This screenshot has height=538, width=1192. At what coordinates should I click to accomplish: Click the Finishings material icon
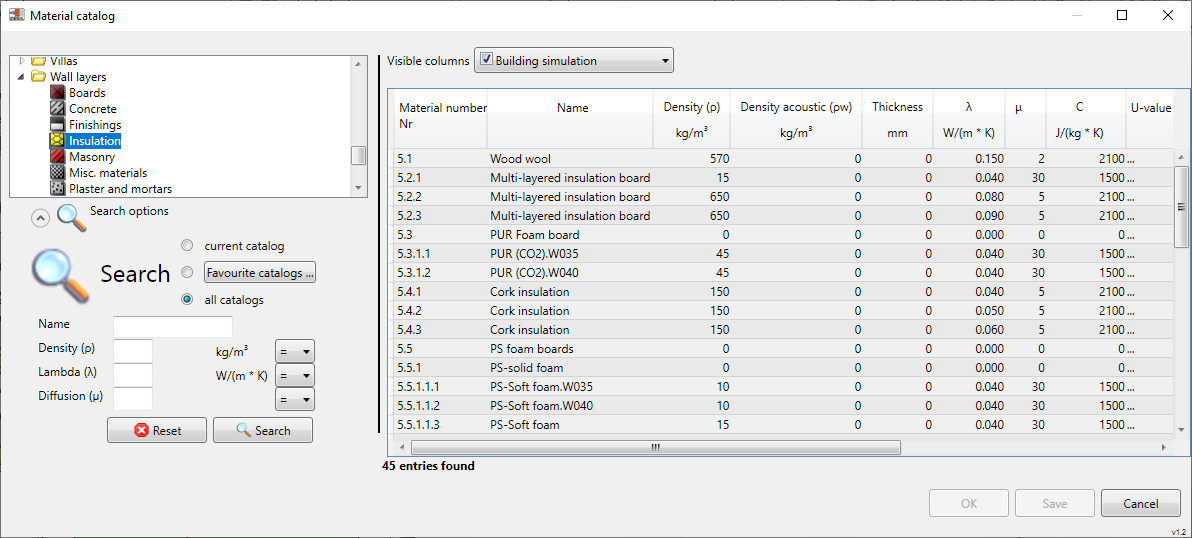tap(57, 125)
